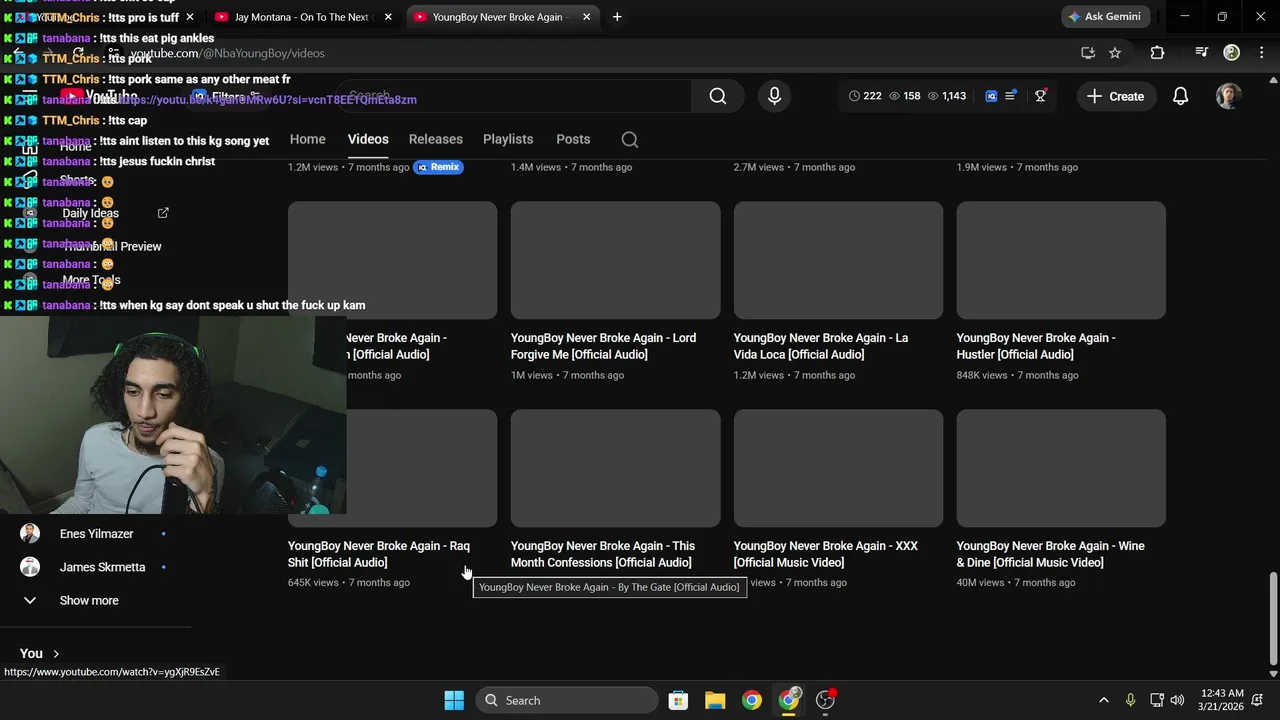Open the Windows Start menu
Image resolution: width=1280 pixels, height=720 pixels.
454,700
